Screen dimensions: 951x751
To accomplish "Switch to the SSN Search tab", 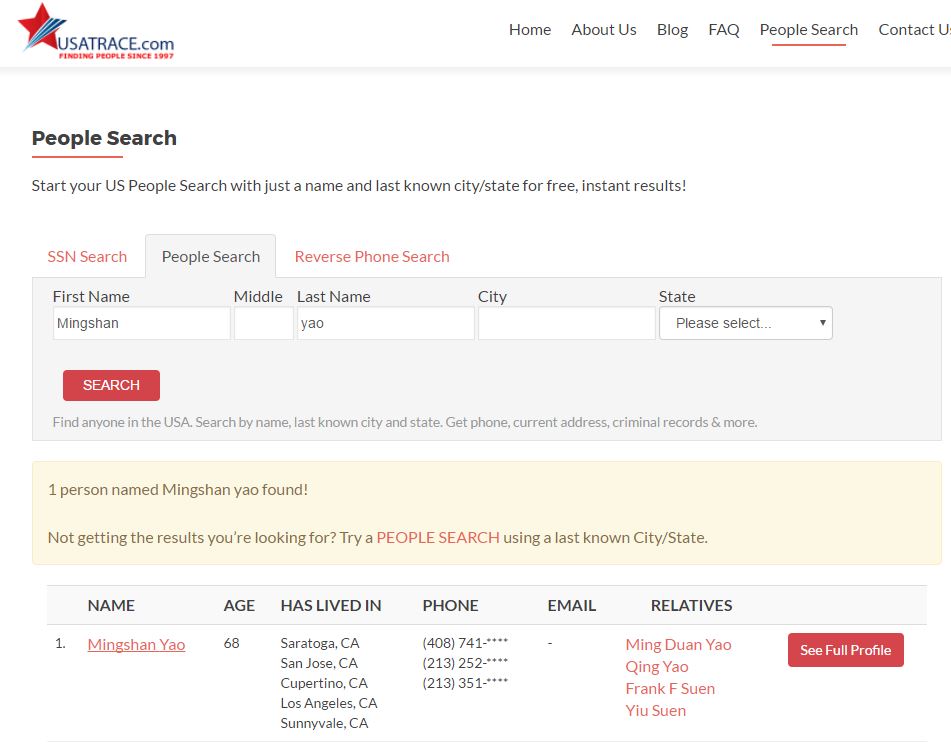I will [87, 256].
